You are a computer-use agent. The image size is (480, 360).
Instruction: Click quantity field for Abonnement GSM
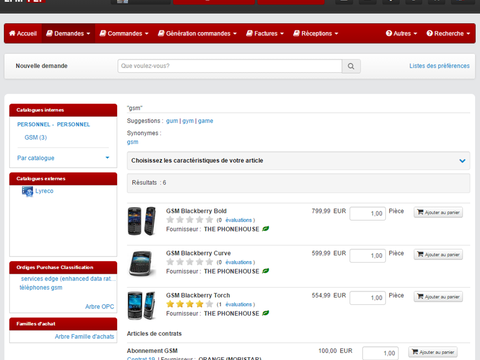(x=380, y=353)
